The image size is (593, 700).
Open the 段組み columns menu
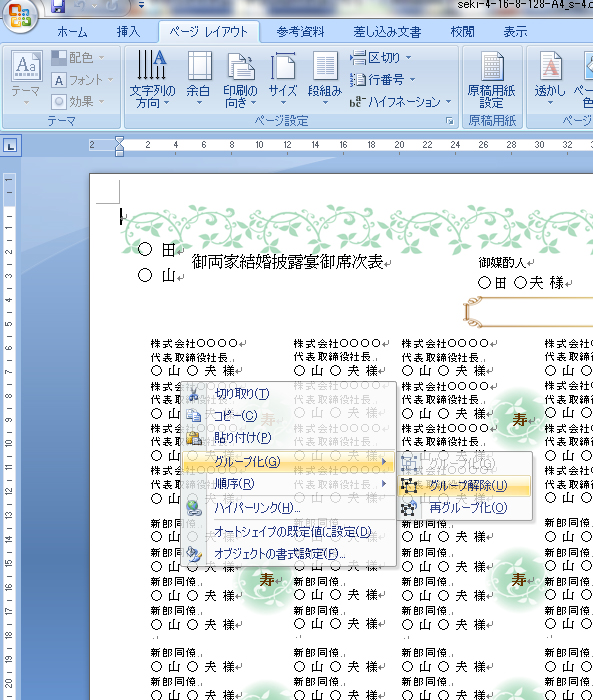coord(325,79)
